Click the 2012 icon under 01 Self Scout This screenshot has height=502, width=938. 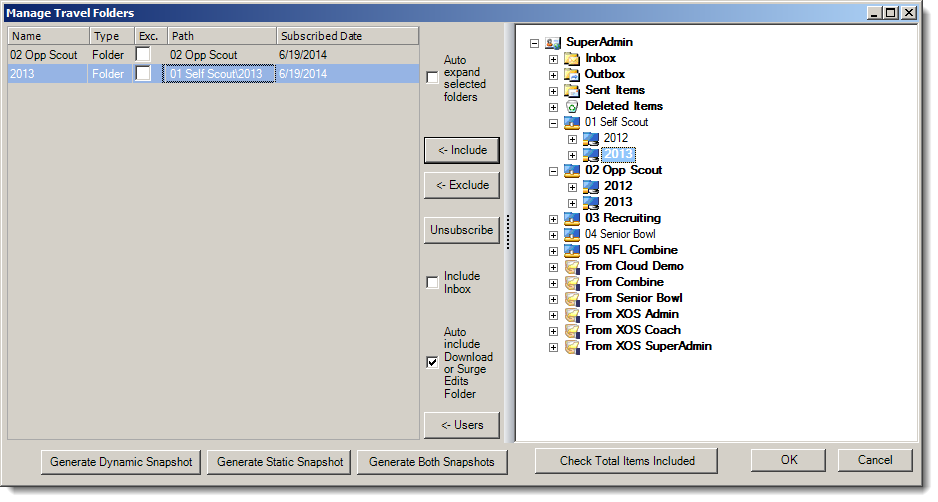(591, 139)
